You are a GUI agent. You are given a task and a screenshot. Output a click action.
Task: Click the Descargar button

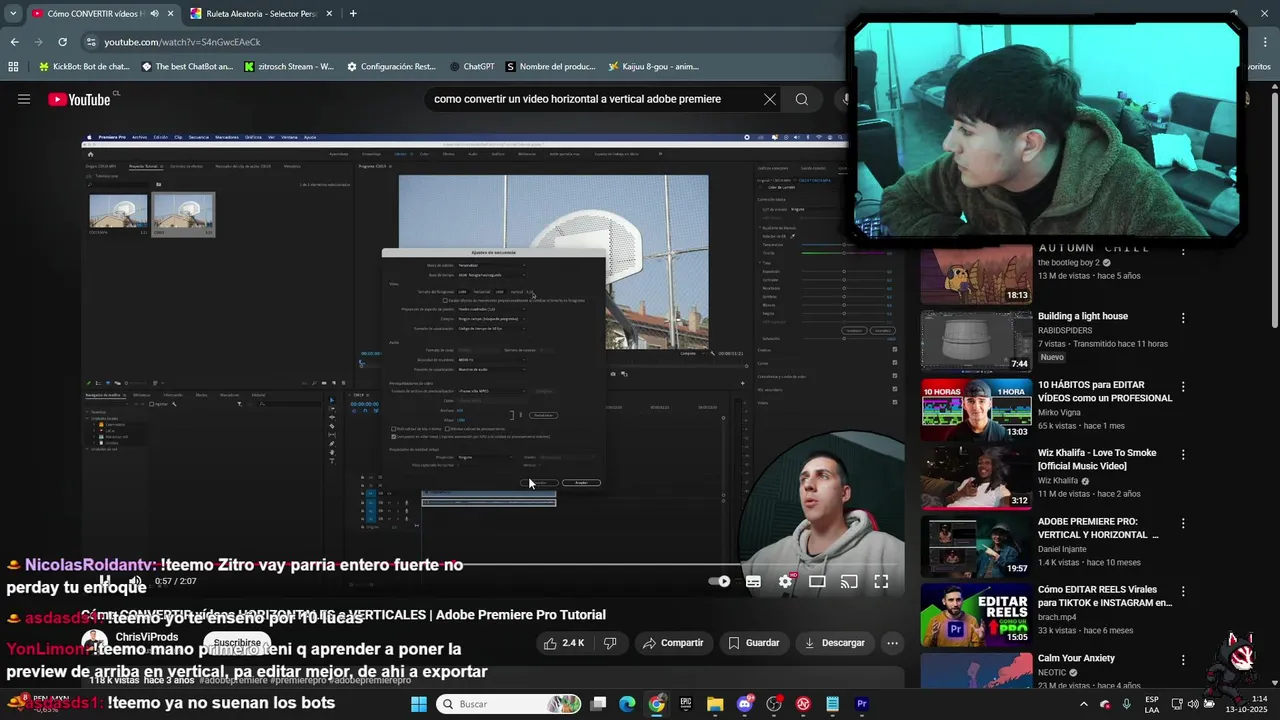(835, 643)
